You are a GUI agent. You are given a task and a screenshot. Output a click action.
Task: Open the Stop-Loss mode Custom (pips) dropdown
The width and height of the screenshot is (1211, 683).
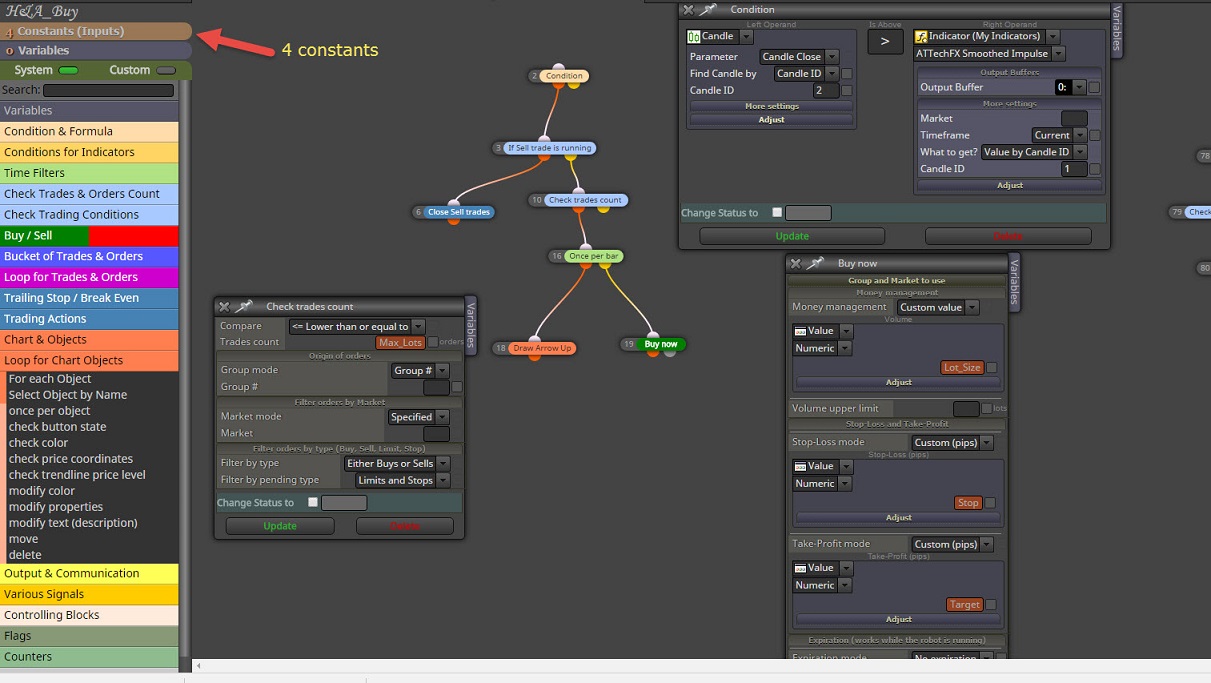pos(952,442)
